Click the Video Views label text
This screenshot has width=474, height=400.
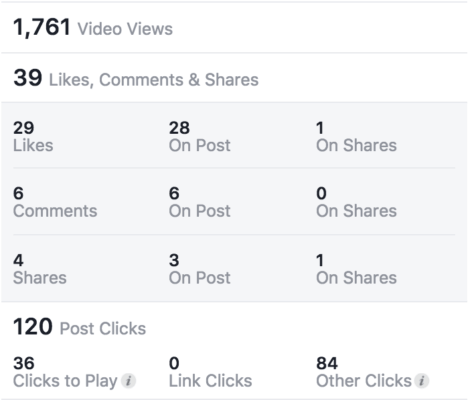125,29
